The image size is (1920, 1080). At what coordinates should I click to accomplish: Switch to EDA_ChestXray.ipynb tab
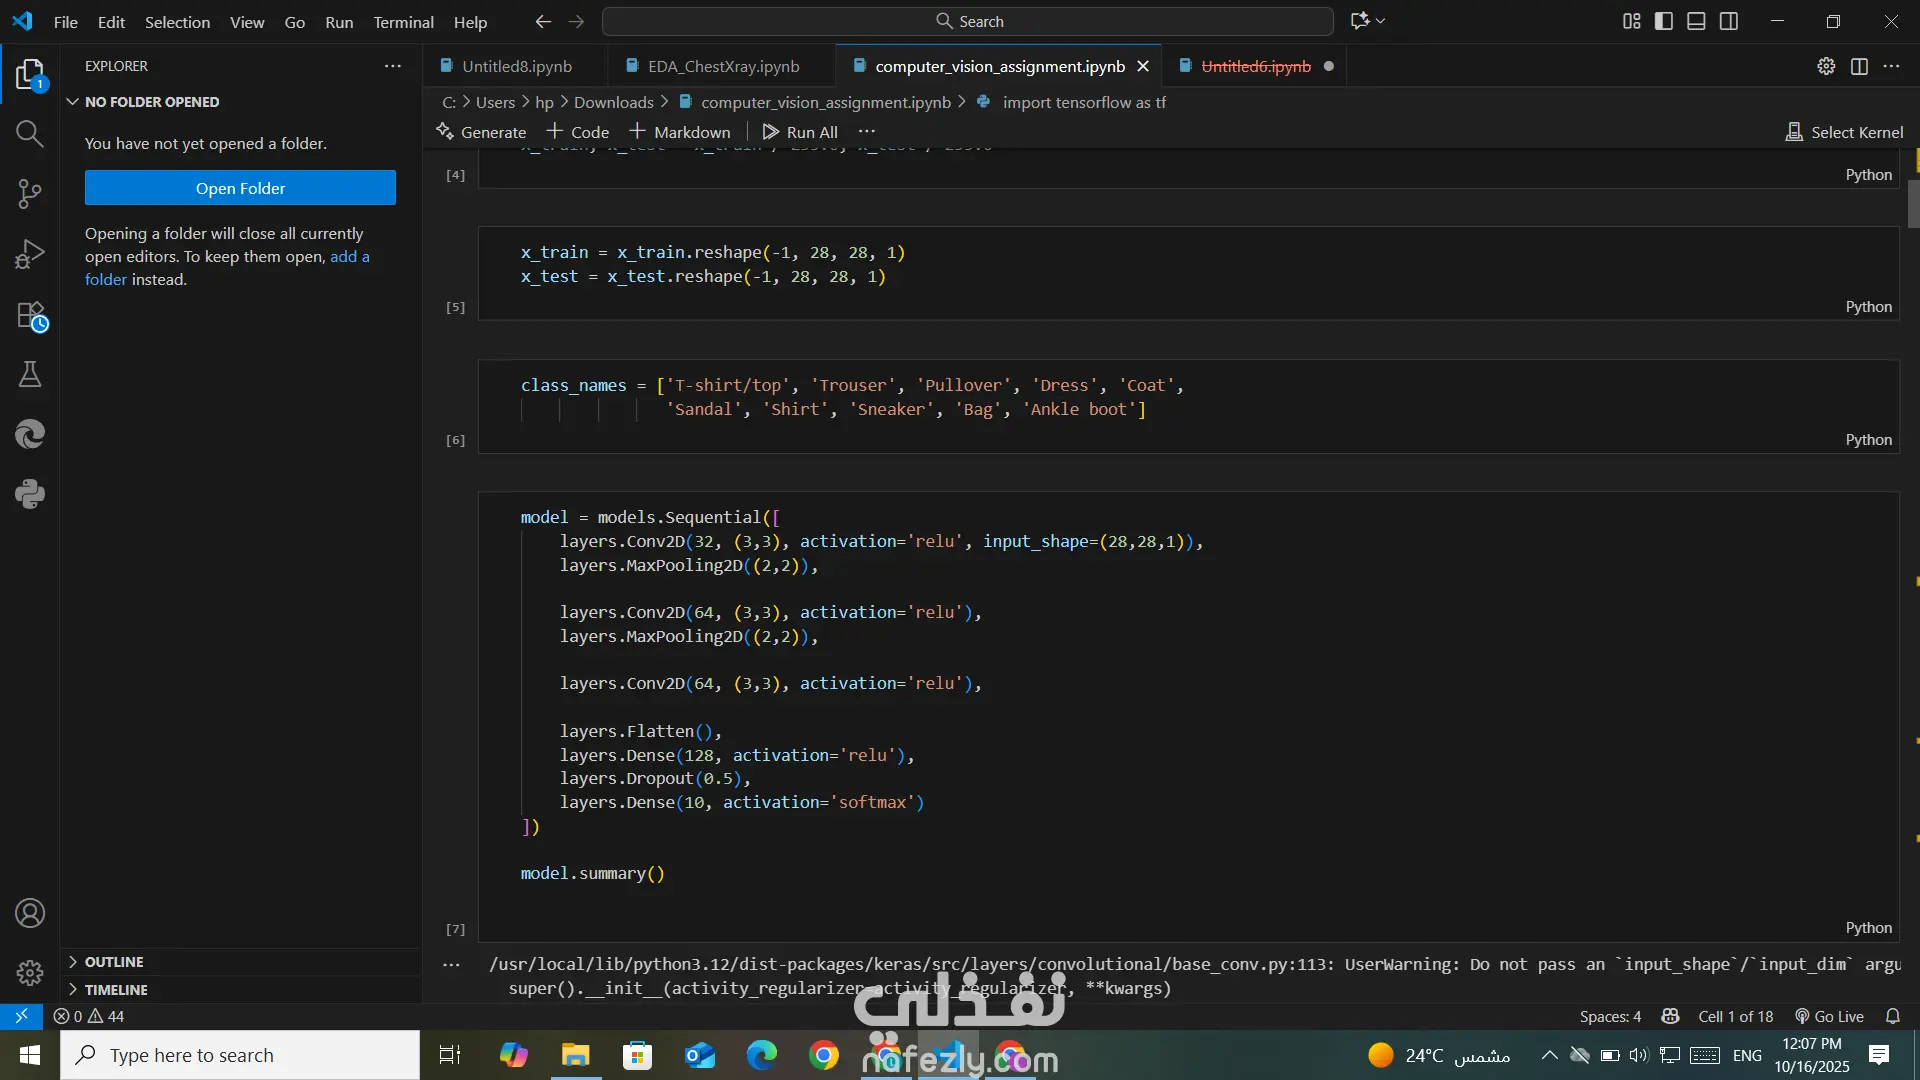pos(723,66)
